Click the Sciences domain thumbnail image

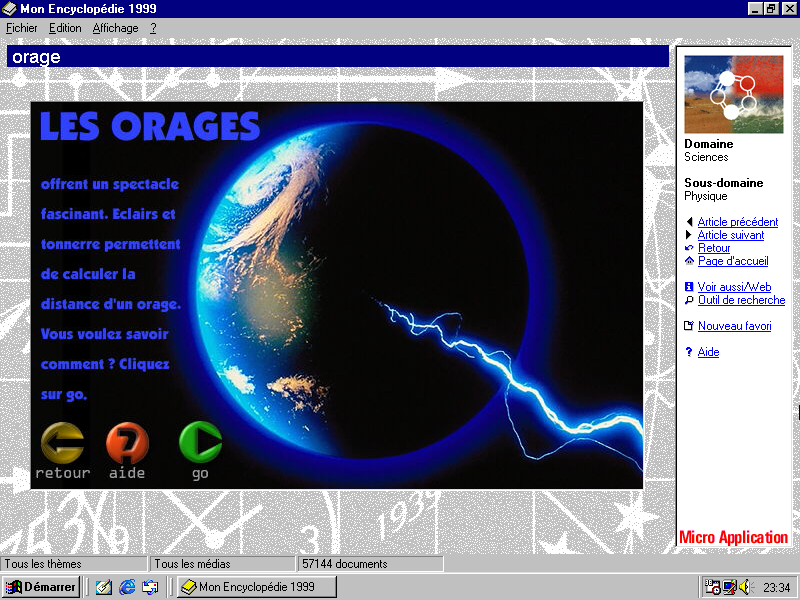[734, 94]
